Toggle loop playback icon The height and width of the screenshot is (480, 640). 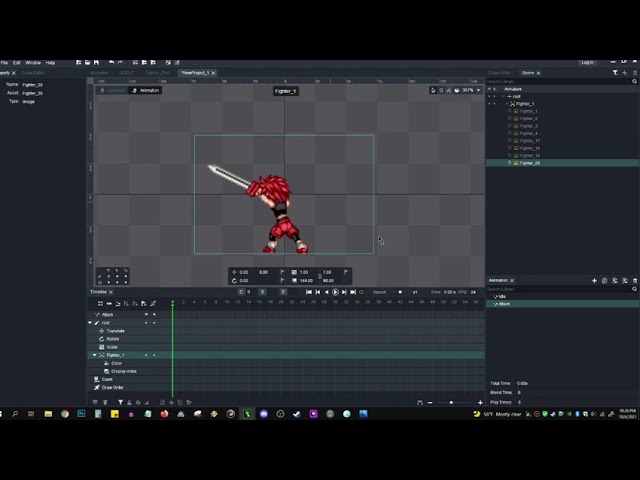click(362, 292)
